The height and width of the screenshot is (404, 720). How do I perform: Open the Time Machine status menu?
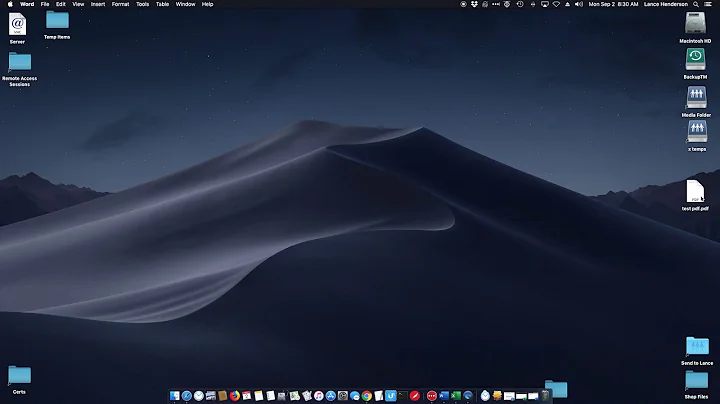tap(520, 4)
